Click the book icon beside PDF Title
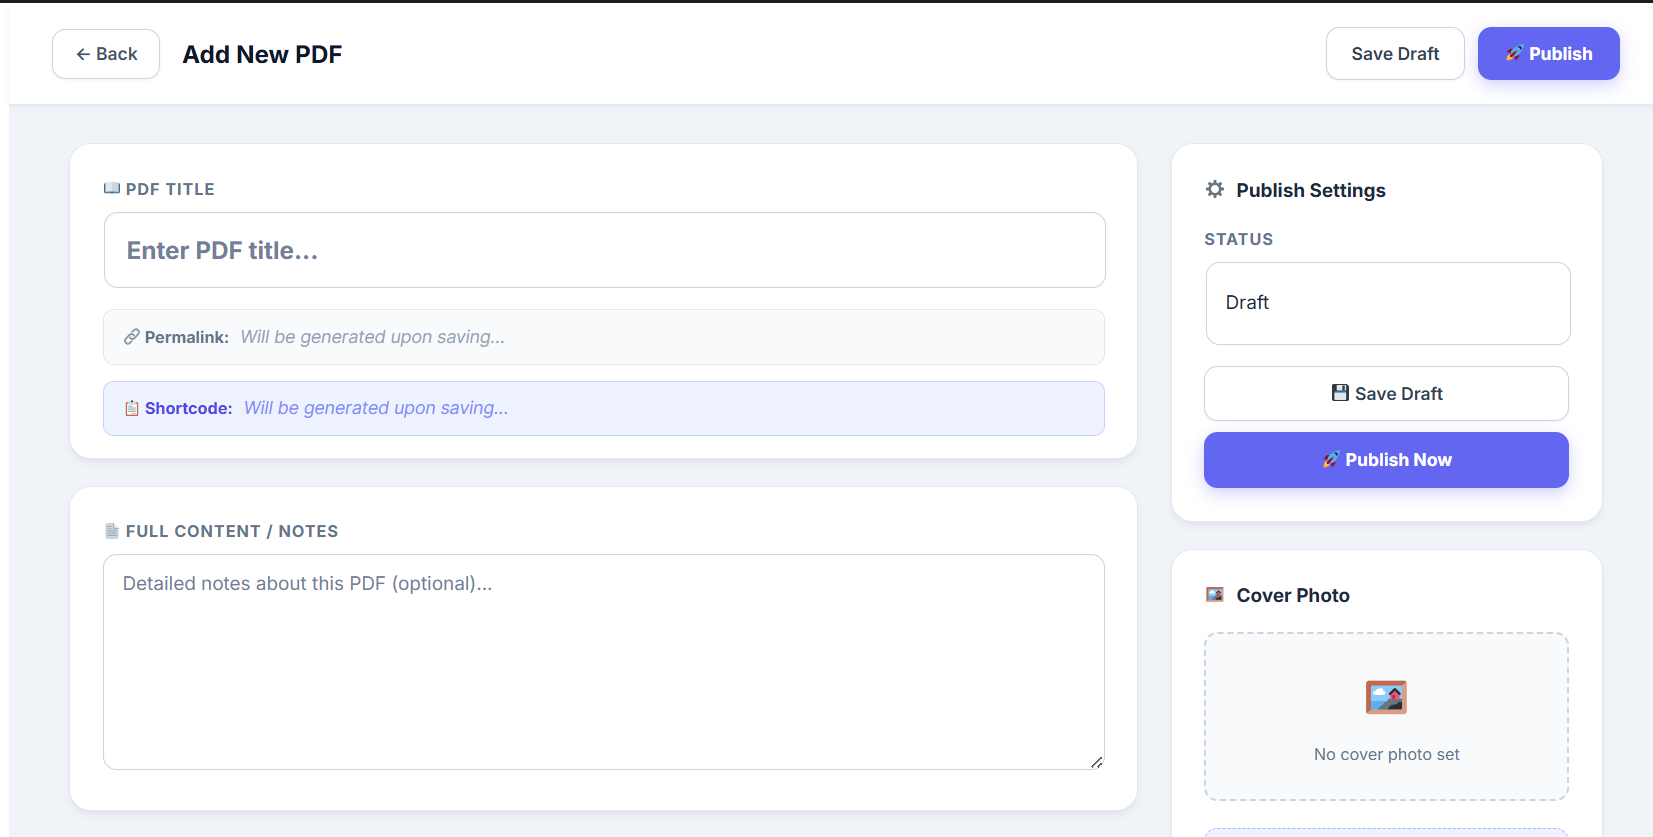The height and width of the screenshot is (837, 1653). [112, 189]
